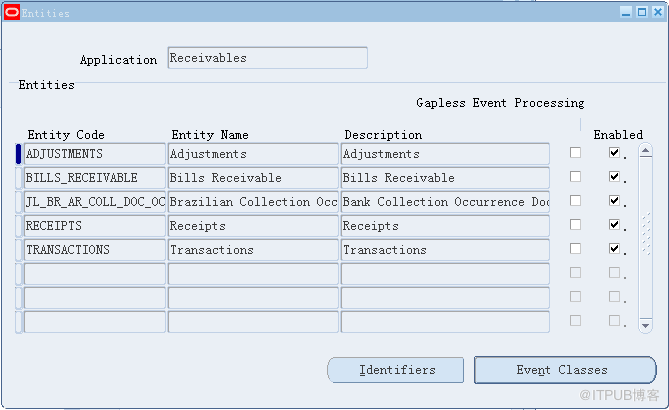The image size is (669, 410).
Task: Select the JL_BR_AR_COLL_DOC_OC entity code field
Action: click(x=95, y=202)
